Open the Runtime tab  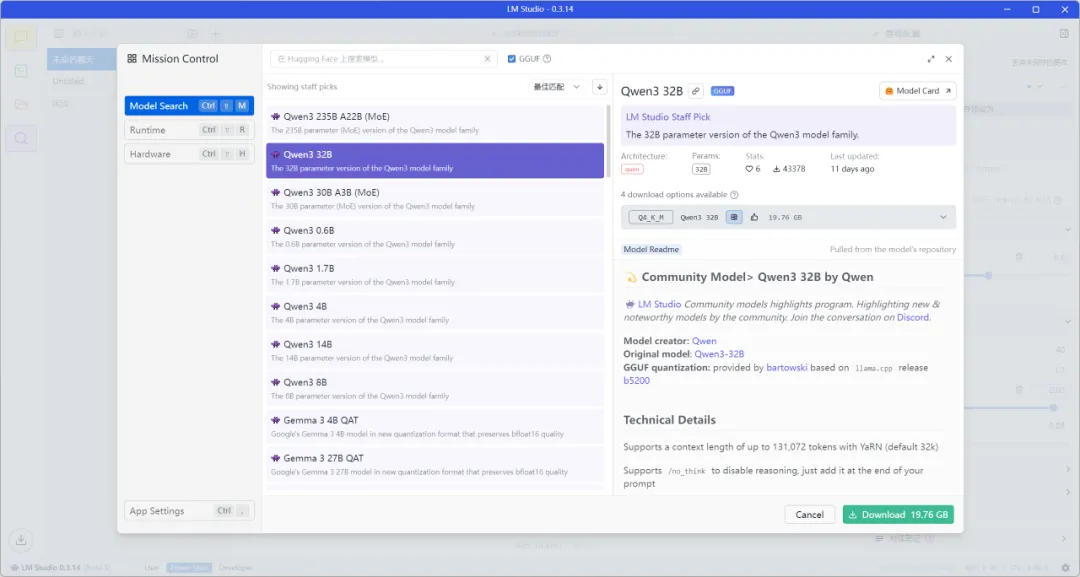(x=189, y=130)
